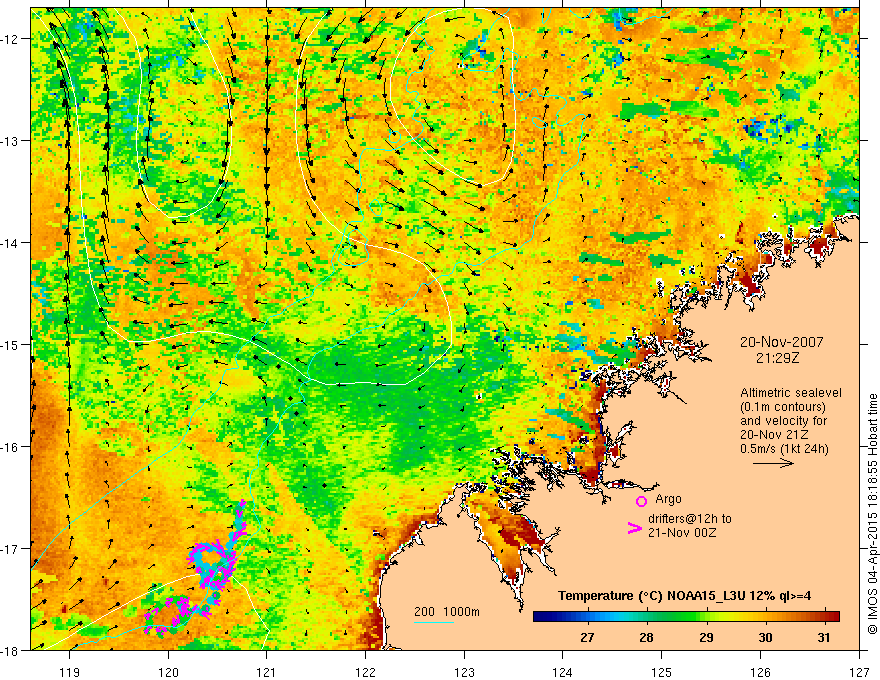Select the 21:29Z time label
Viewport: 880px width, 680px height.
[777, 357]
